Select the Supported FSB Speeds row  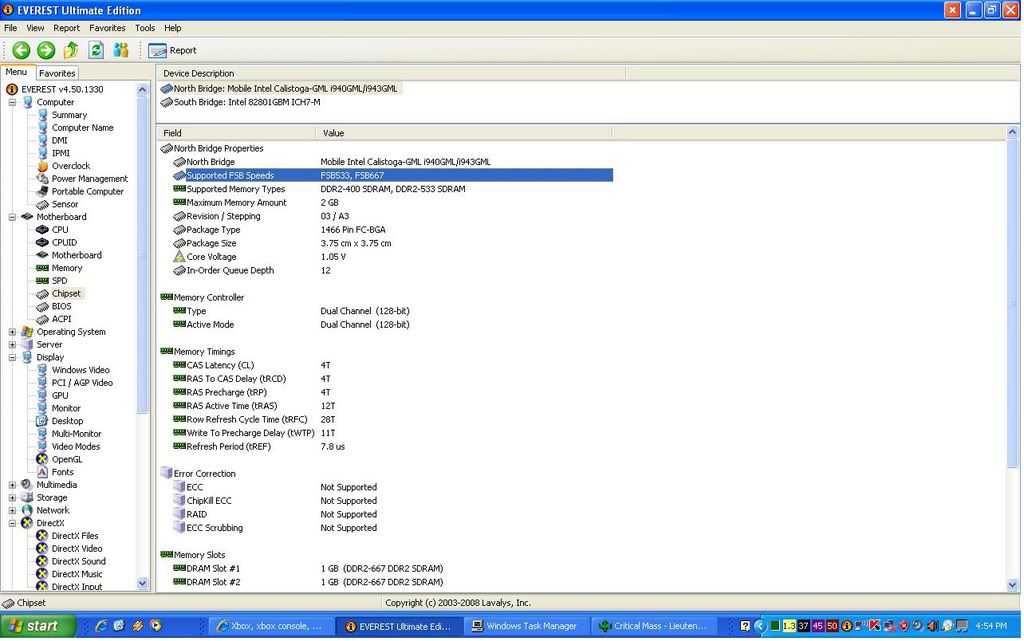[x=392, y=175]
